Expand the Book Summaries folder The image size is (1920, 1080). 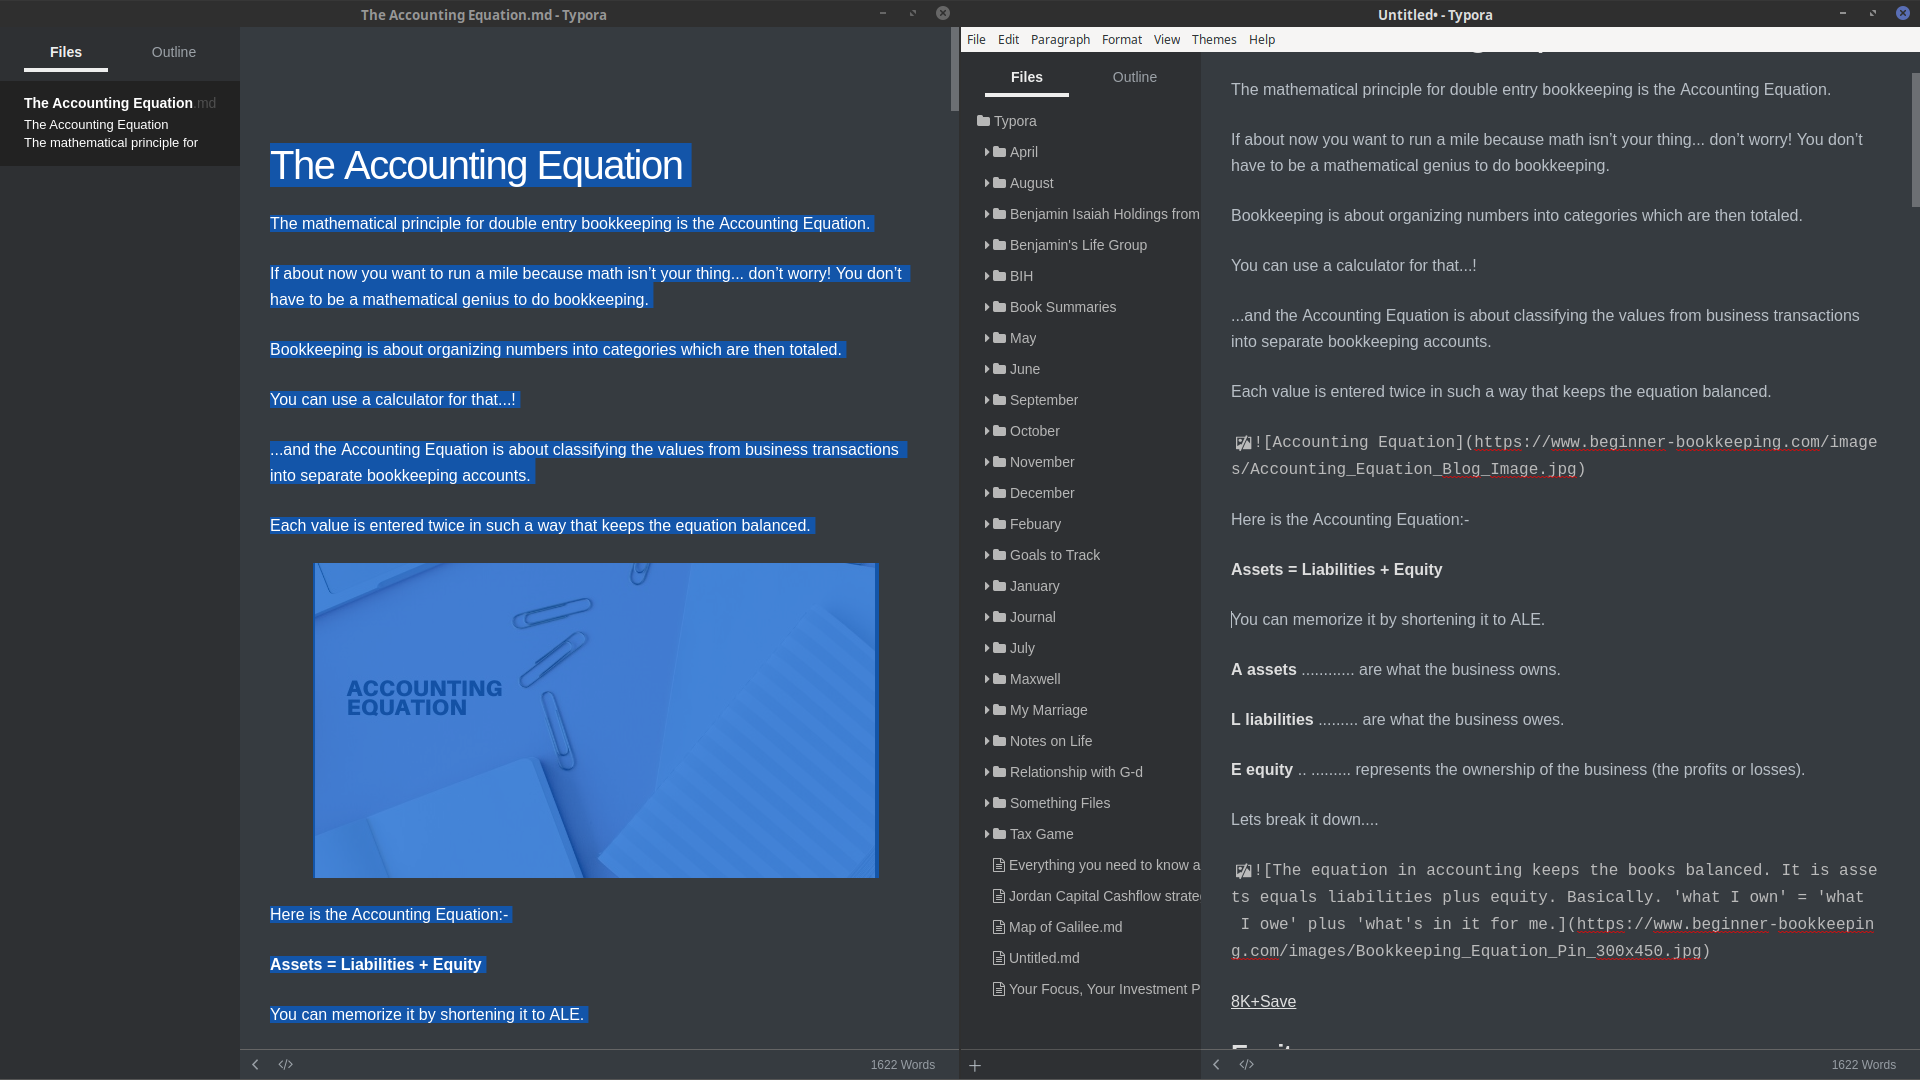(988, 307)
